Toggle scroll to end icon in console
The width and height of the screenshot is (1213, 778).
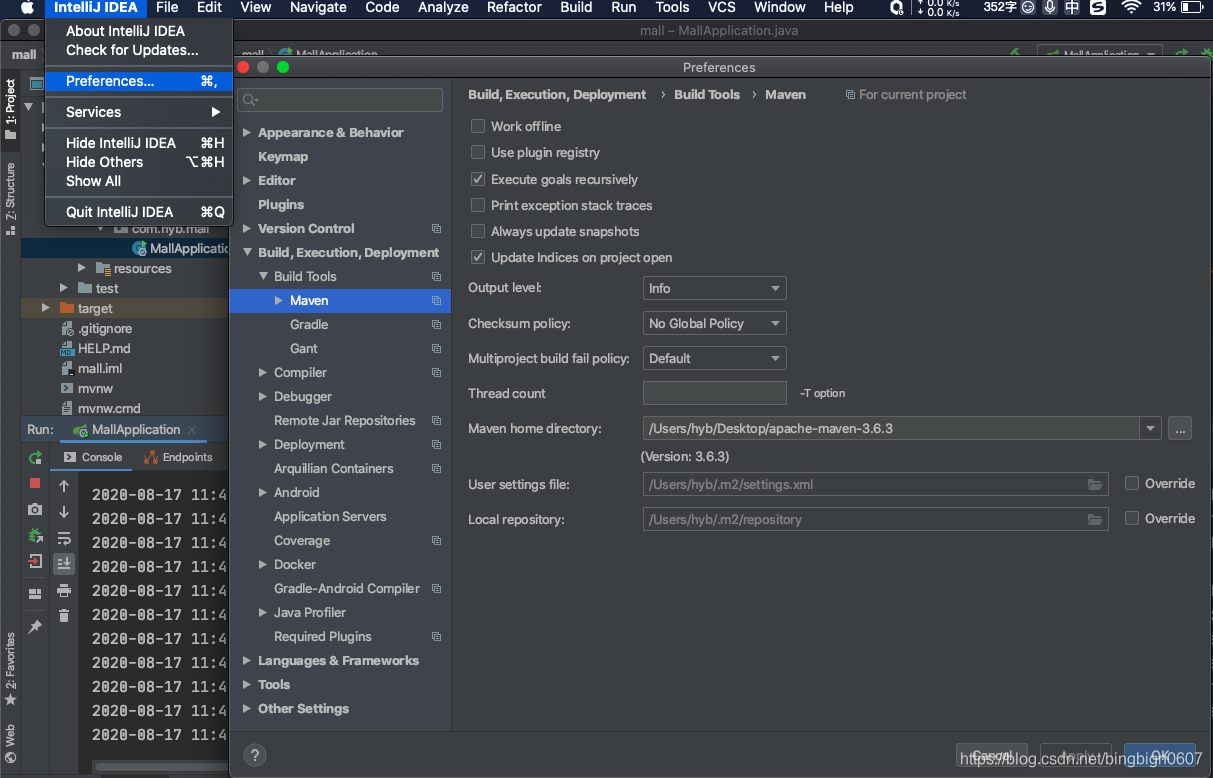[64, 564]
